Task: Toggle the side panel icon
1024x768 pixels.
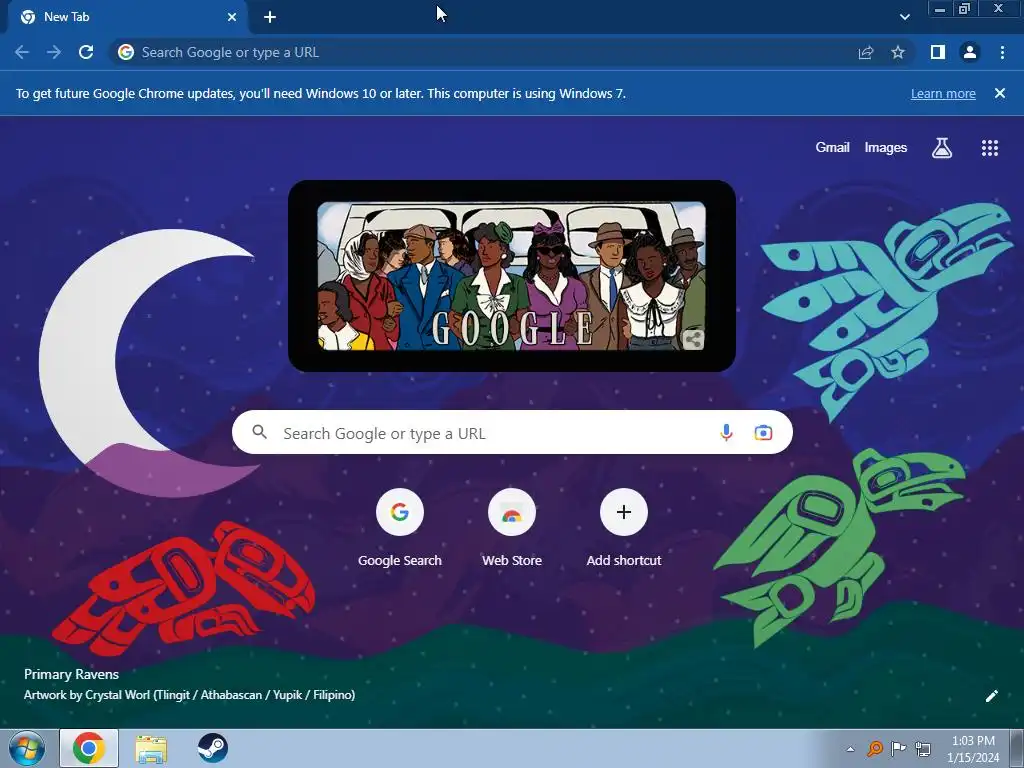Action: click(938, 52)
